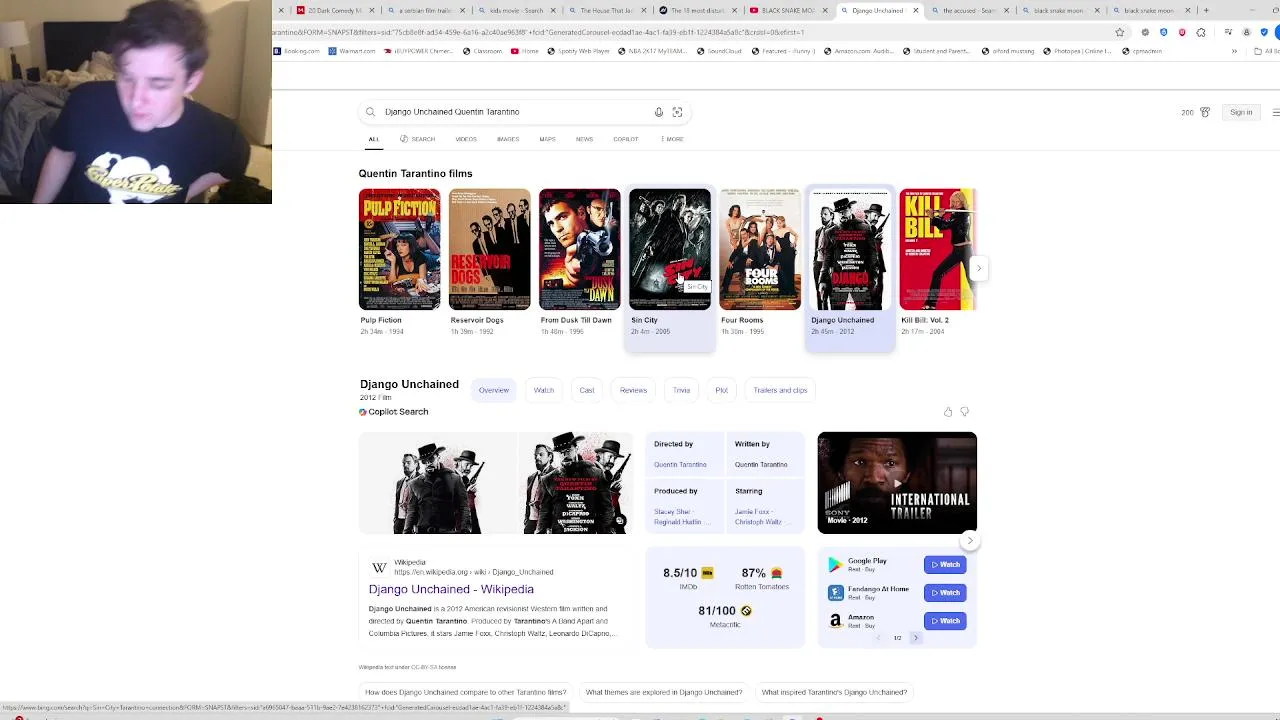The image size is (1280, 720).
Task: Close the Django Unchained browser tab
Action: 915,10
